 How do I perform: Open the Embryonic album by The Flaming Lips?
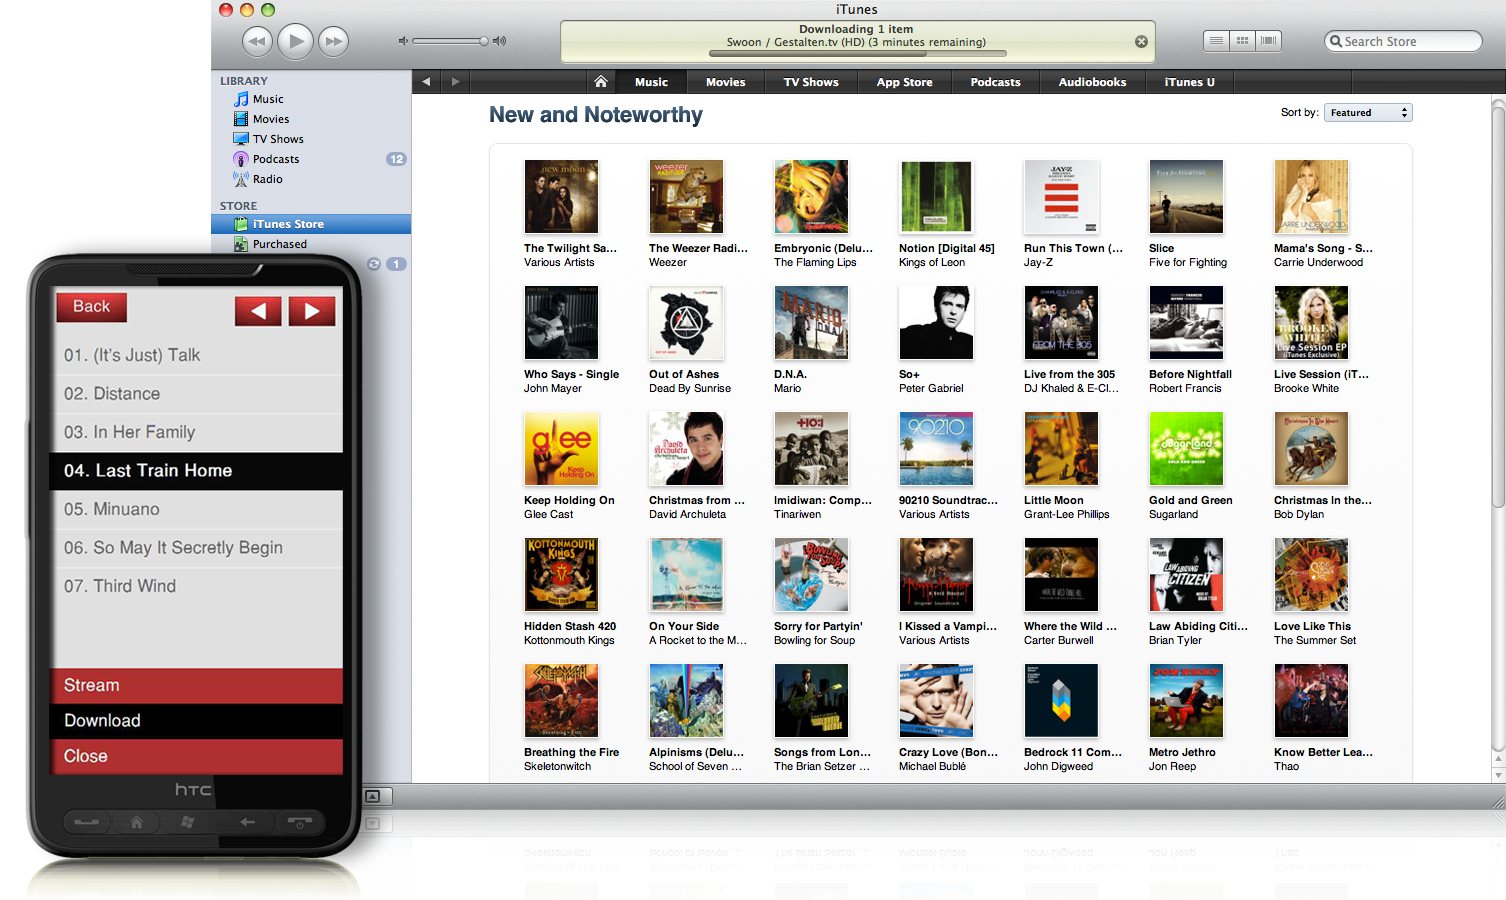(811, 197)
